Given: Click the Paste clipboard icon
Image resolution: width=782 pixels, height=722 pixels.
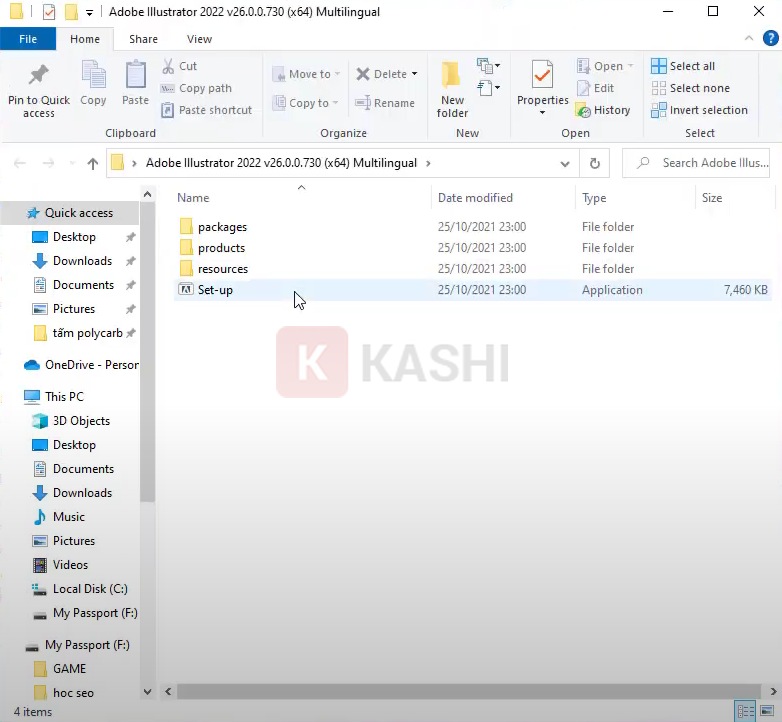Looking at the screenshot, I should pos(136,75).
